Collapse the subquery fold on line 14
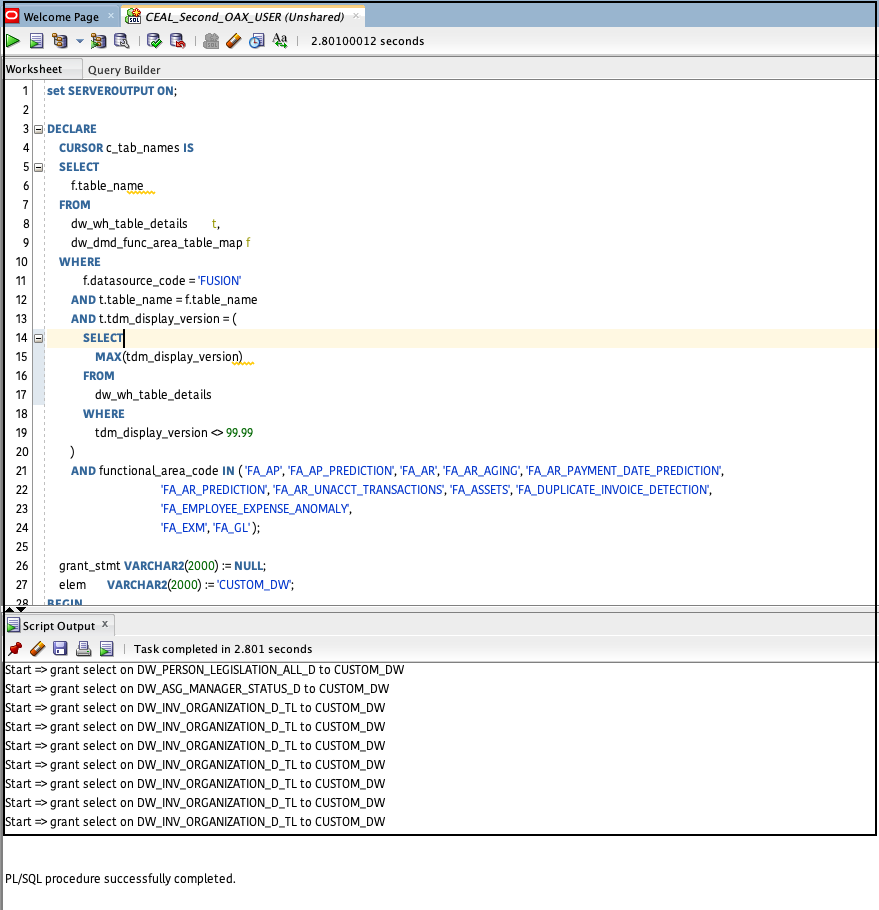The height and width of the screenshot is (910, 879). (x=38, y=338)
